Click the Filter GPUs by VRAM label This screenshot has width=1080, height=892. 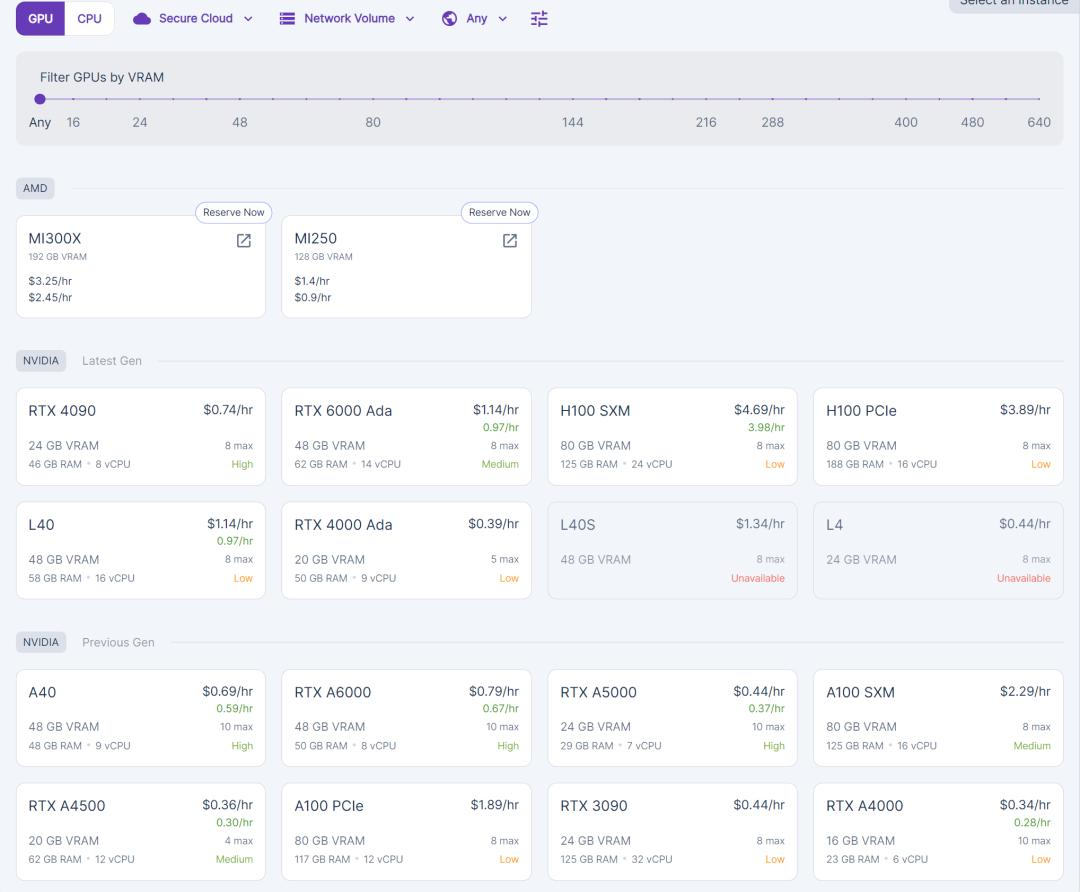click(x=102, y=77)
